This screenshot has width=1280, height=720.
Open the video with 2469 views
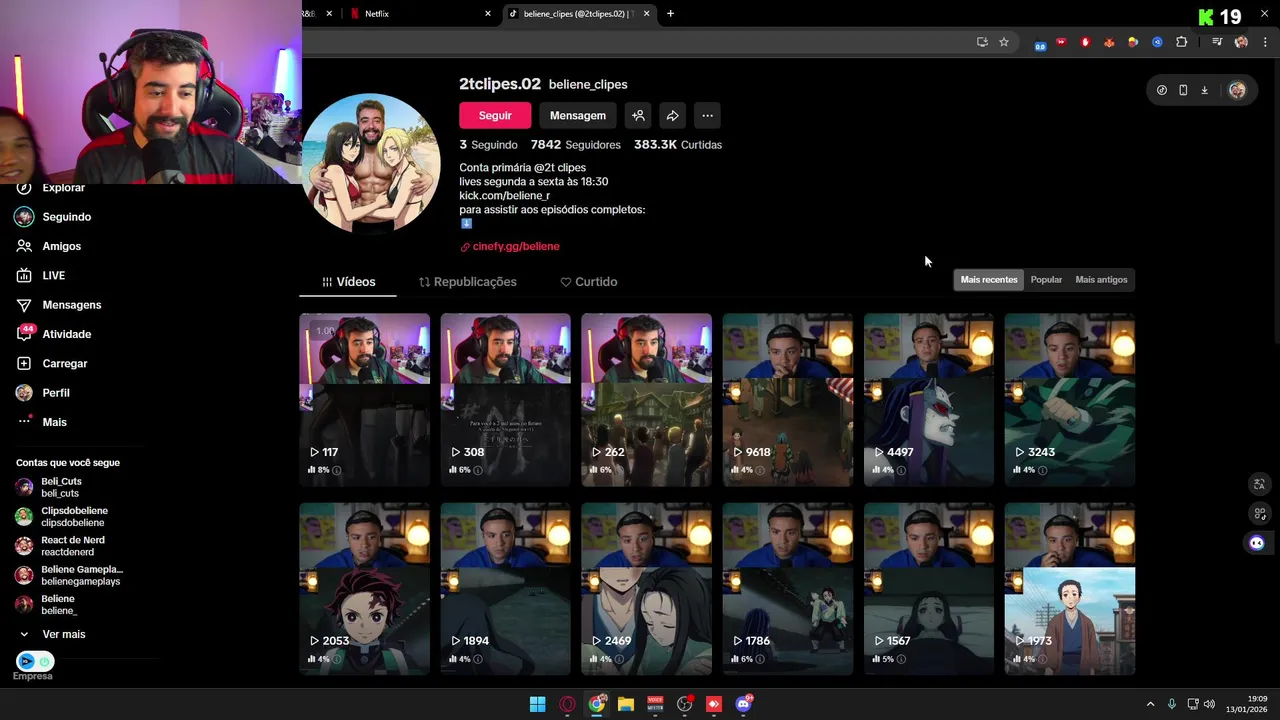pyautogui.click(x=647, y=589)
